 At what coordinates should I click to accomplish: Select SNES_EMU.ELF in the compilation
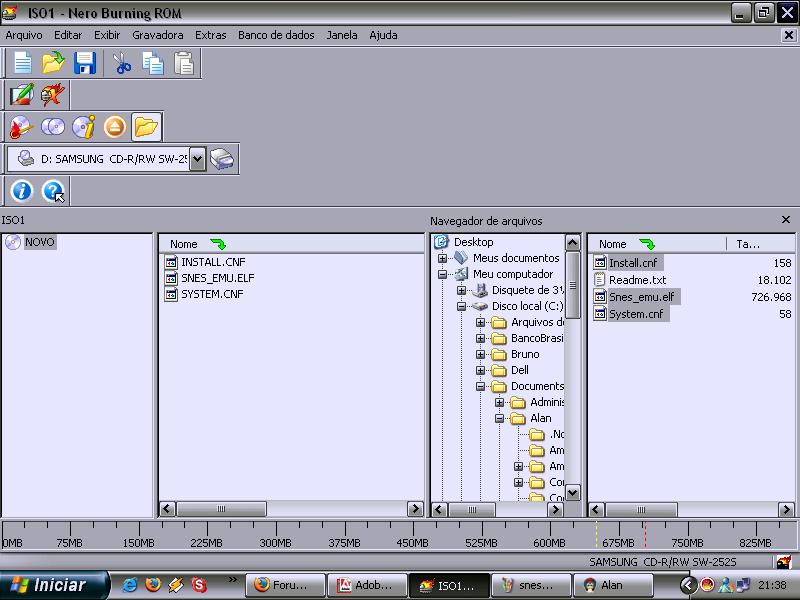217,278
